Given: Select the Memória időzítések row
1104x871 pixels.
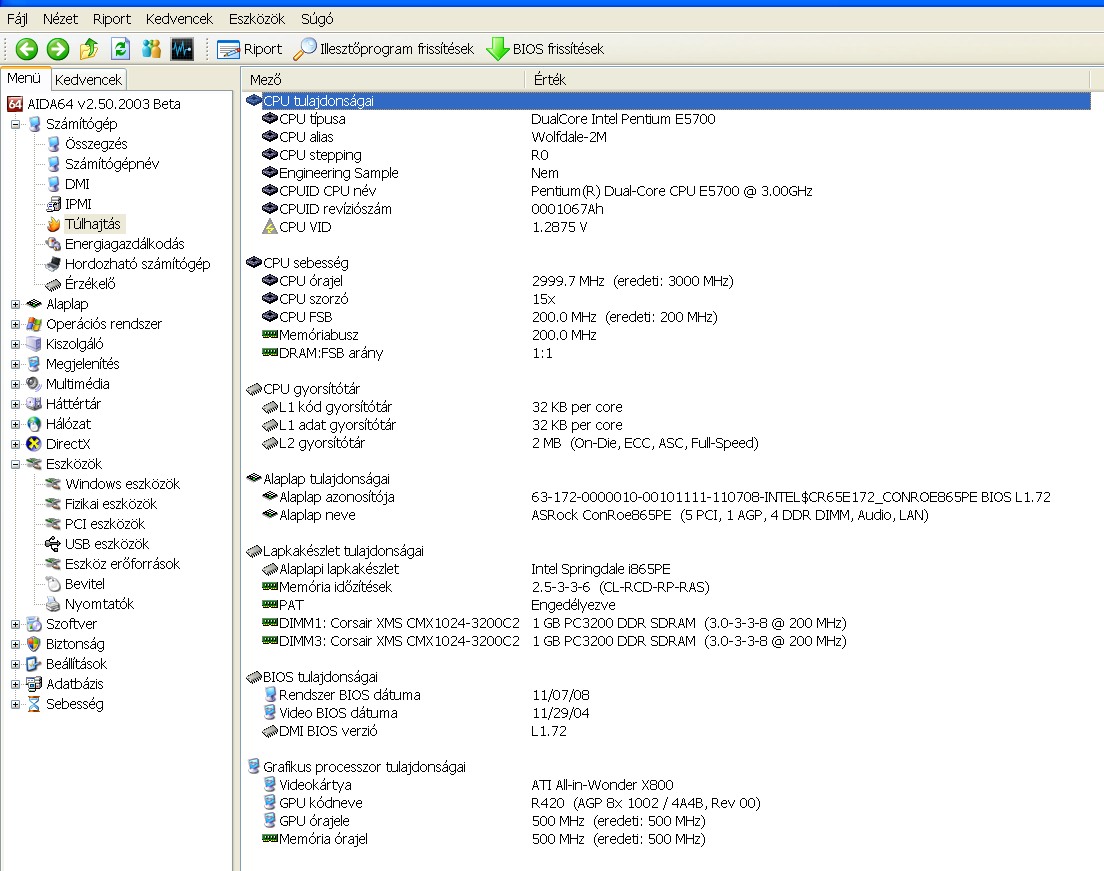Looking at the screenshot, I should [x=667, y=587].
